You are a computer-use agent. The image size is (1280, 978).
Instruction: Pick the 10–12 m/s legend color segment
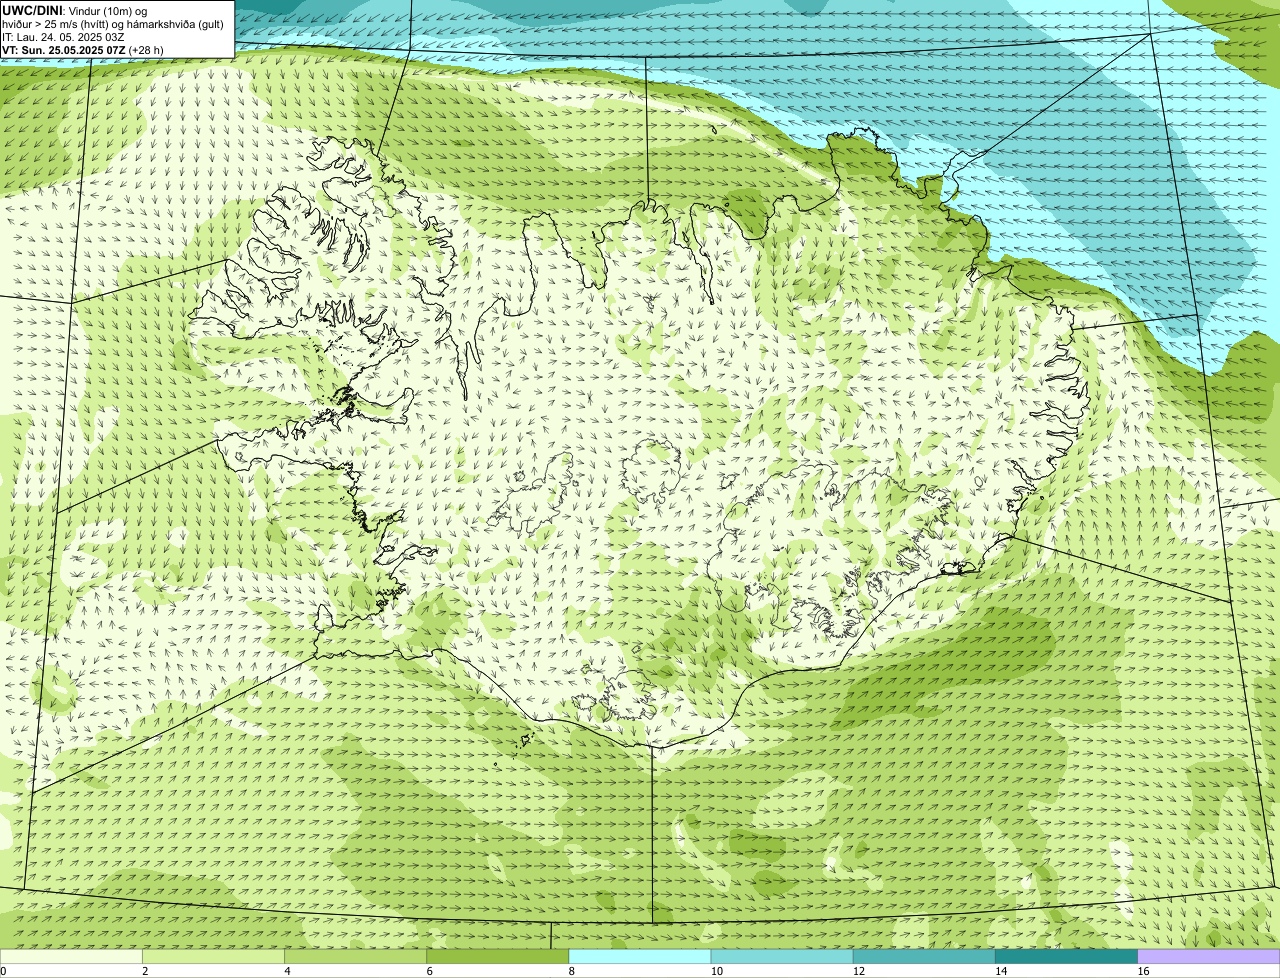tap(782, 957)
